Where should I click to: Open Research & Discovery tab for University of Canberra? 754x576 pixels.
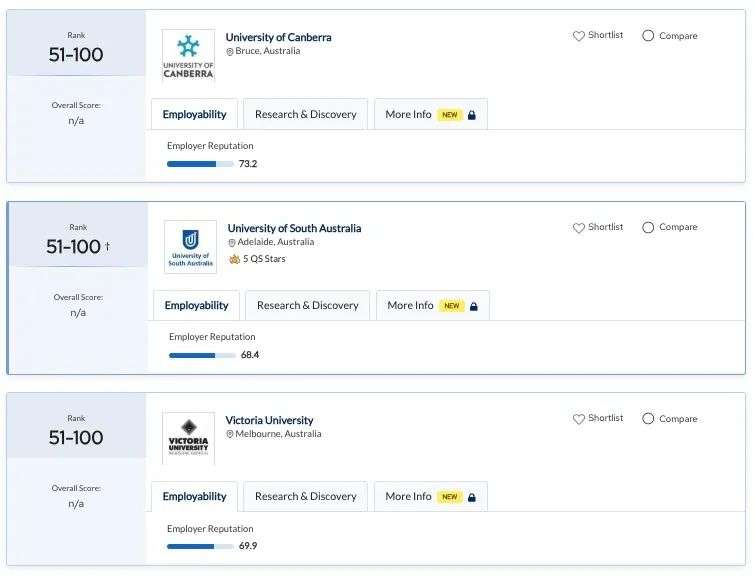(x=306, y=114)
